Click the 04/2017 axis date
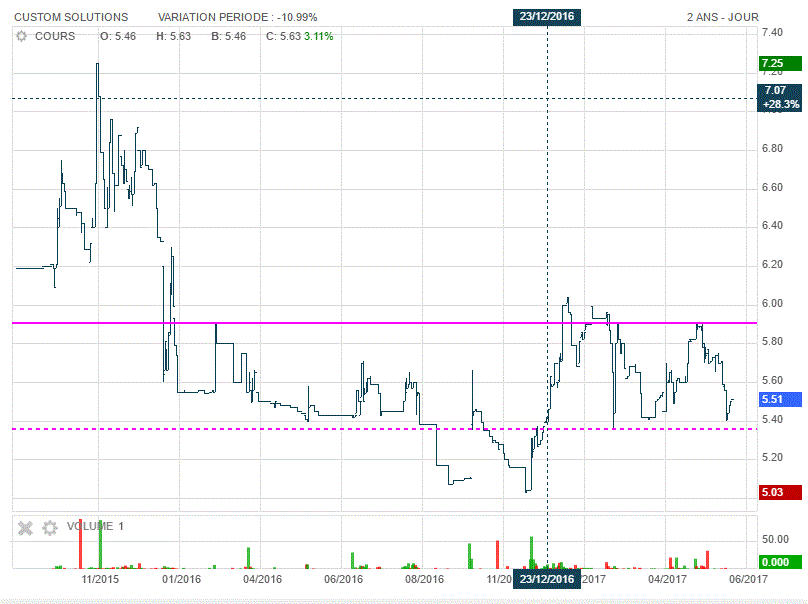The width and height of the screenshot is (808, 604). pos(667,579)
